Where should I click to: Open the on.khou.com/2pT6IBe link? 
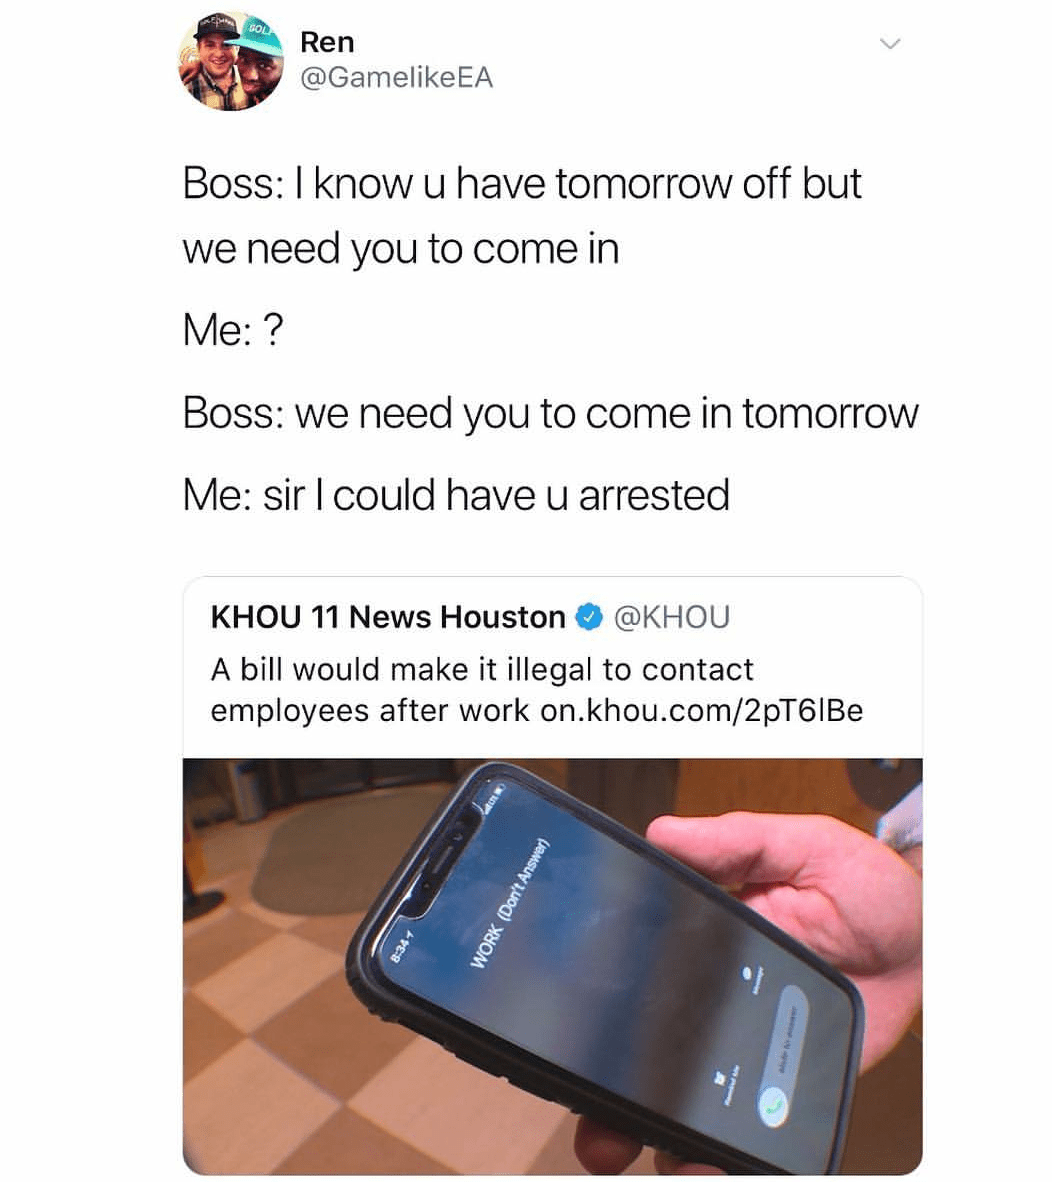(702, 711)
